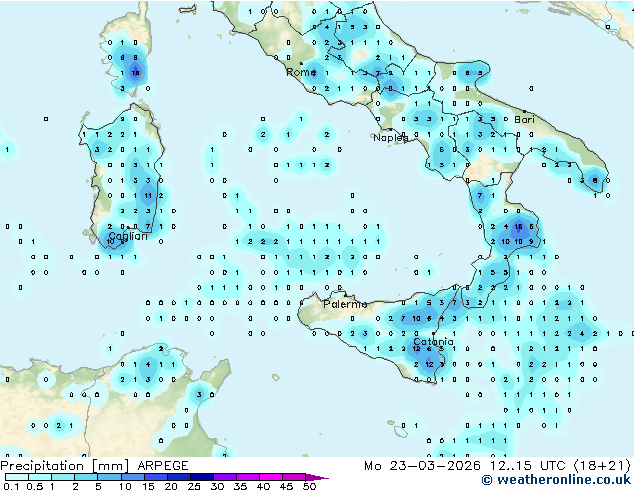Click the '12..15 UTC' time text
The height and width of the screenshot is (490, 634).
527,466
